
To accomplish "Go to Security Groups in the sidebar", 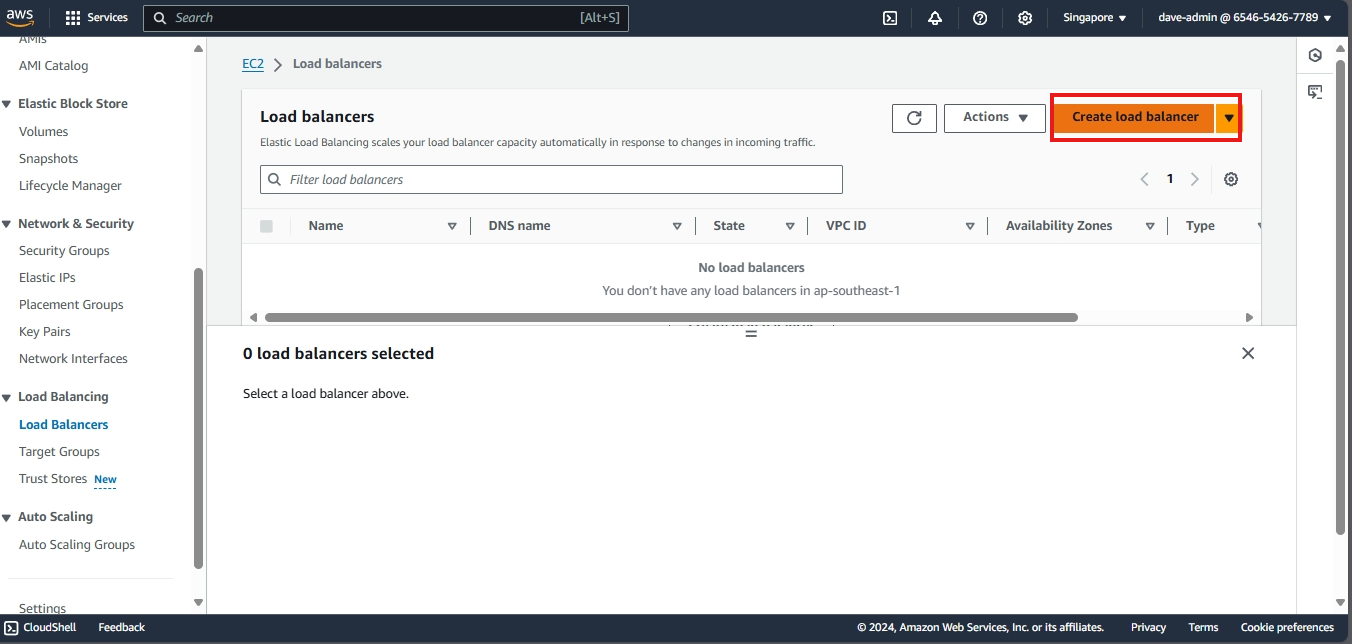I will (64, 251).
